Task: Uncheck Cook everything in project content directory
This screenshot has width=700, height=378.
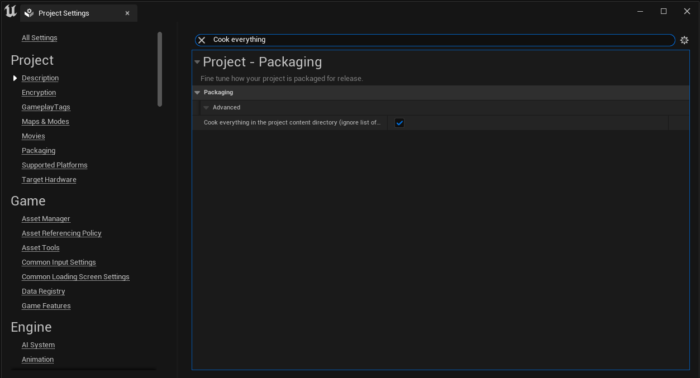Action: tap(400, 123)
